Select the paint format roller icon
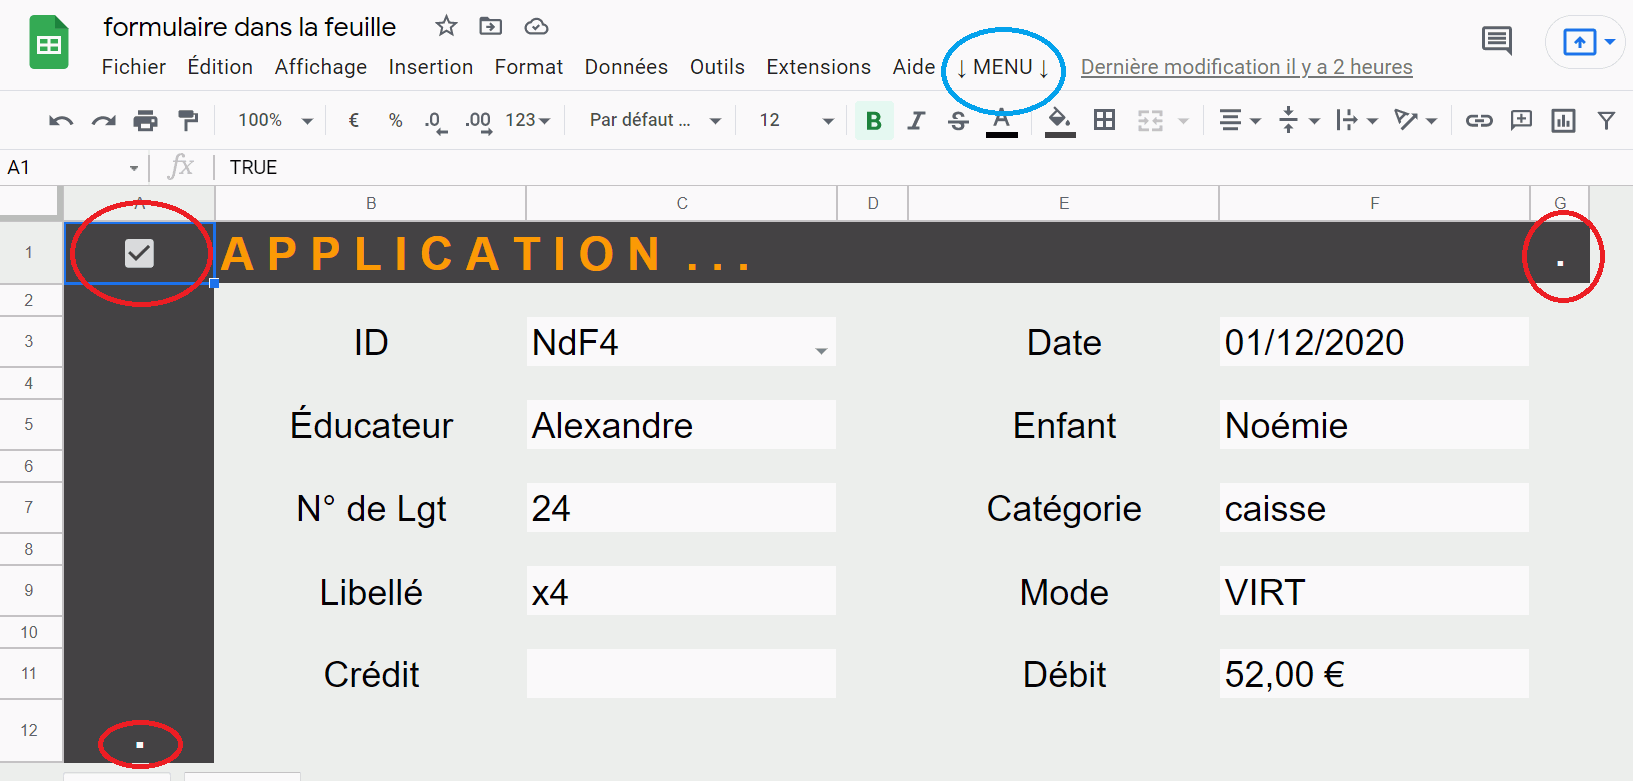 point(188,121)
